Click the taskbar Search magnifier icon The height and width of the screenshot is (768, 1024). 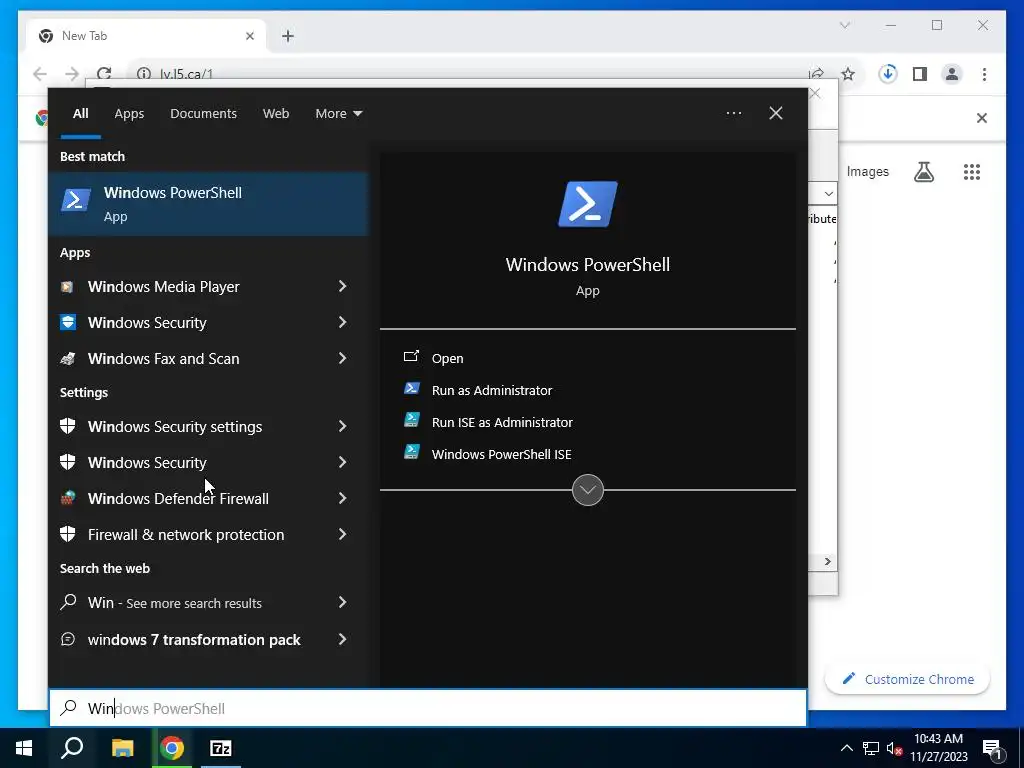[72, 748]
